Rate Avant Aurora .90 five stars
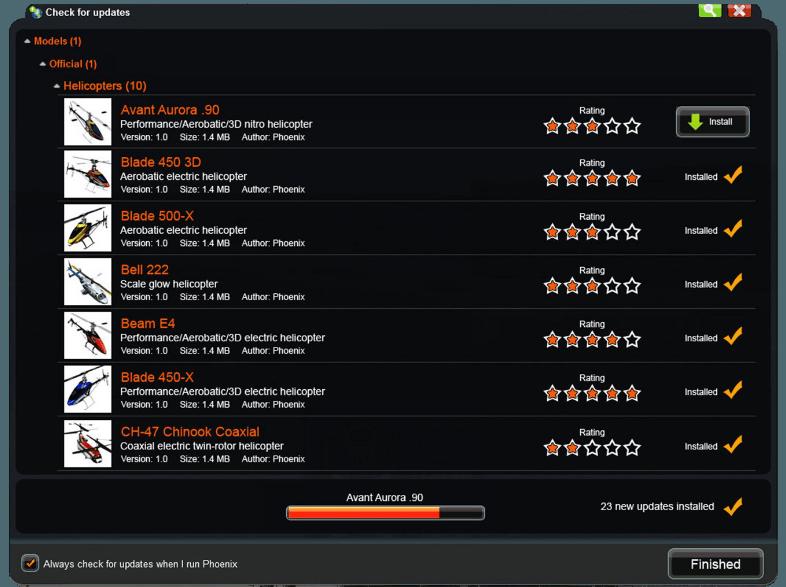This screenshot has height=587, width=786. [632, 126]
